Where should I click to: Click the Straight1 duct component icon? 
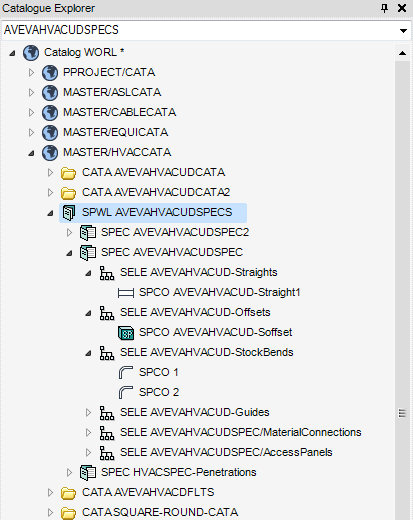point(126,293)
